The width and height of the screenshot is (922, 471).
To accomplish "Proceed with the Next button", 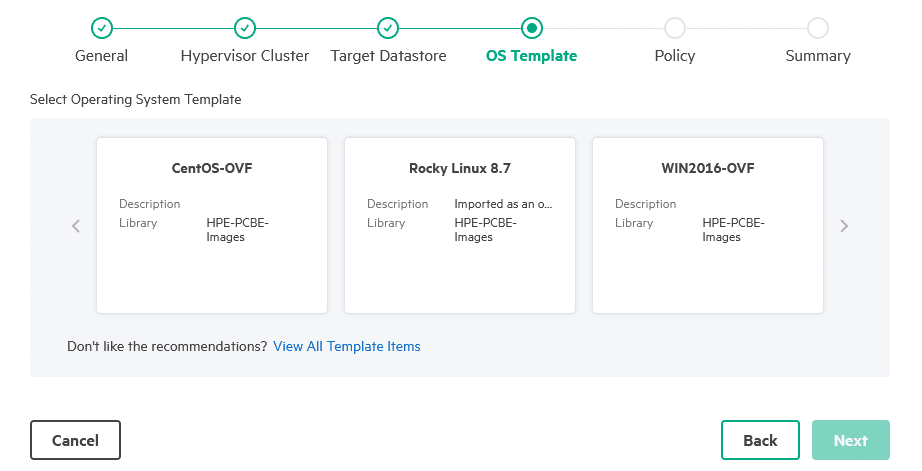I will click(x=851, y=440).
